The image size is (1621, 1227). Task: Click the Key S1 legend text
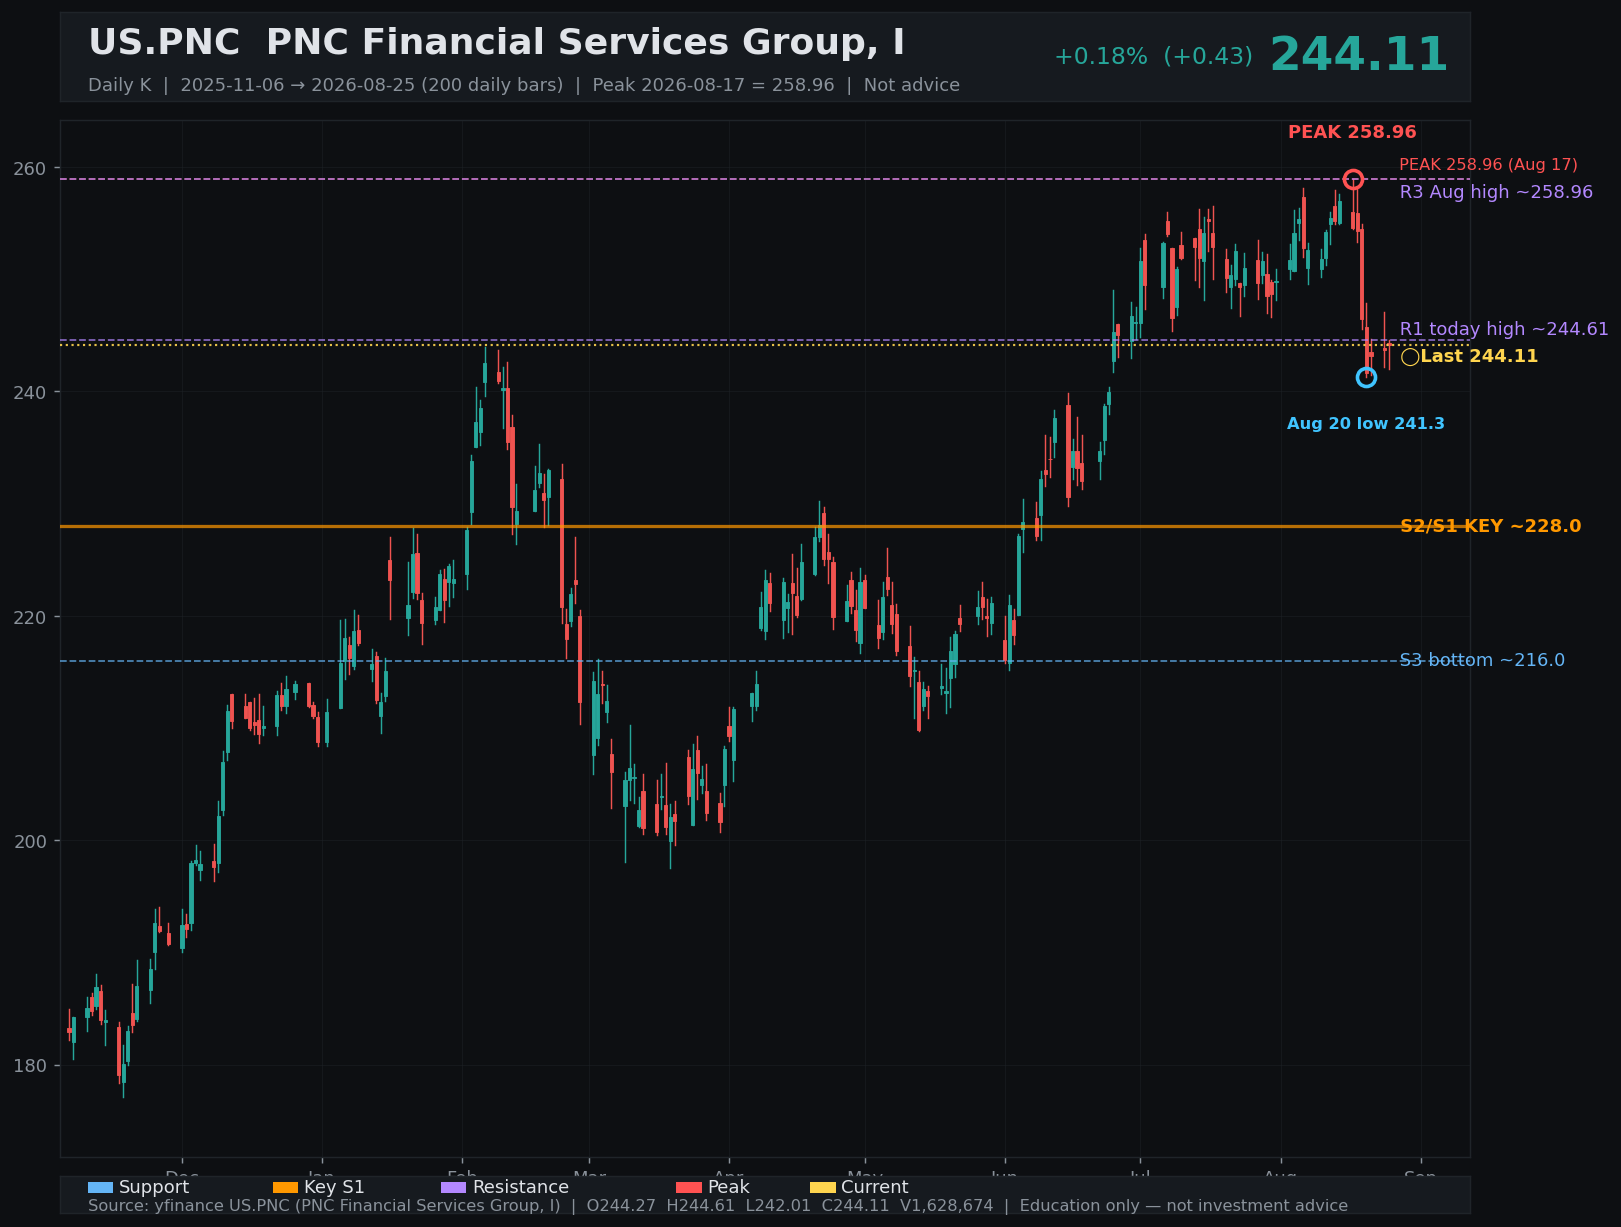tap(334, 1188)
